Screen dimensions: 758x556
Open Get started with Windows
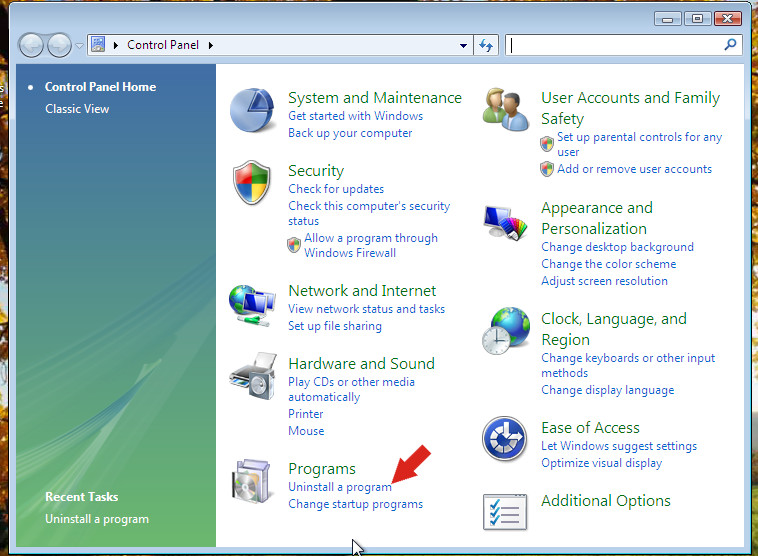coord(355,116)
